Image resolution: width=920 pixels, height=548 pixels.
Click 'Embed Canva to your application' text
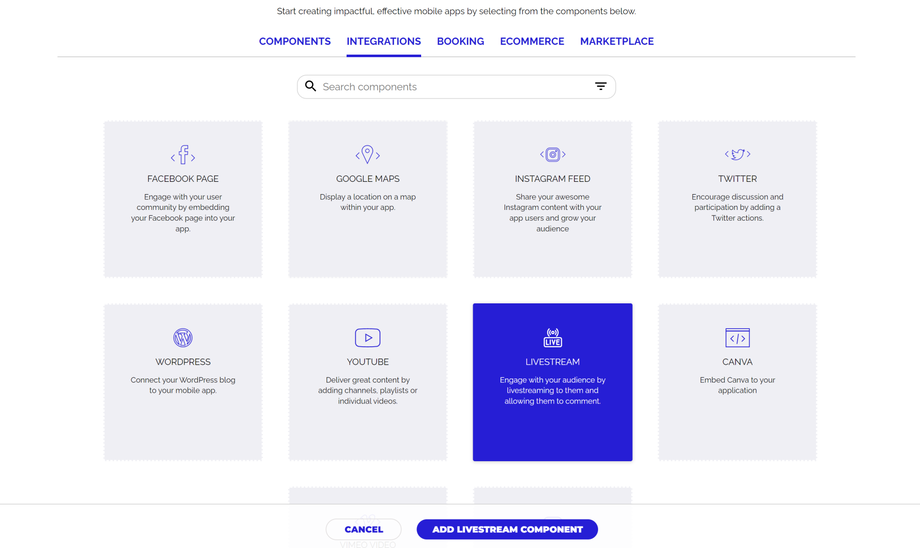738,385
